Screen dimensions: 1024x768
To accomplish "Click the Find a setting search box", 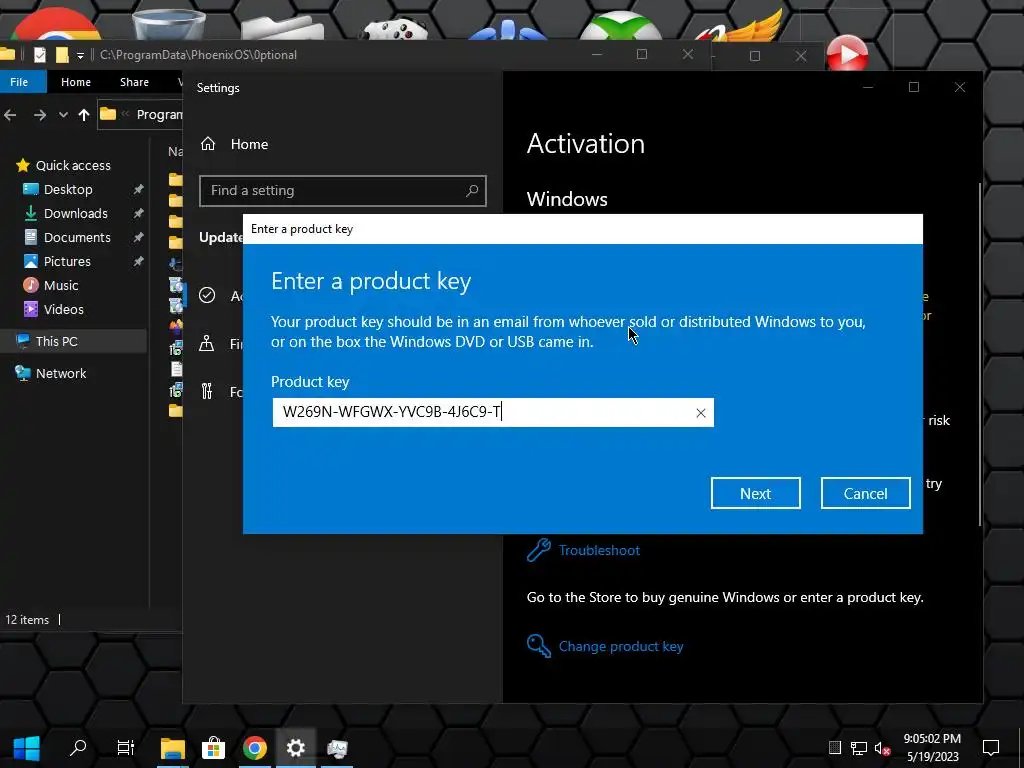I will click(342, 191).
